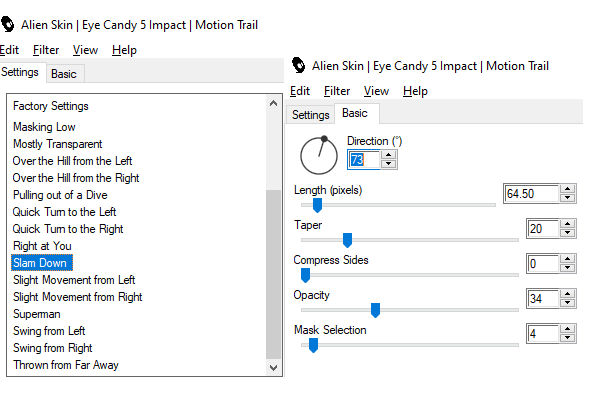Image resolution: width=600 pixels, height=400 pixels.
Task: Click the Opacity slider handle
Action: point(375,310)
